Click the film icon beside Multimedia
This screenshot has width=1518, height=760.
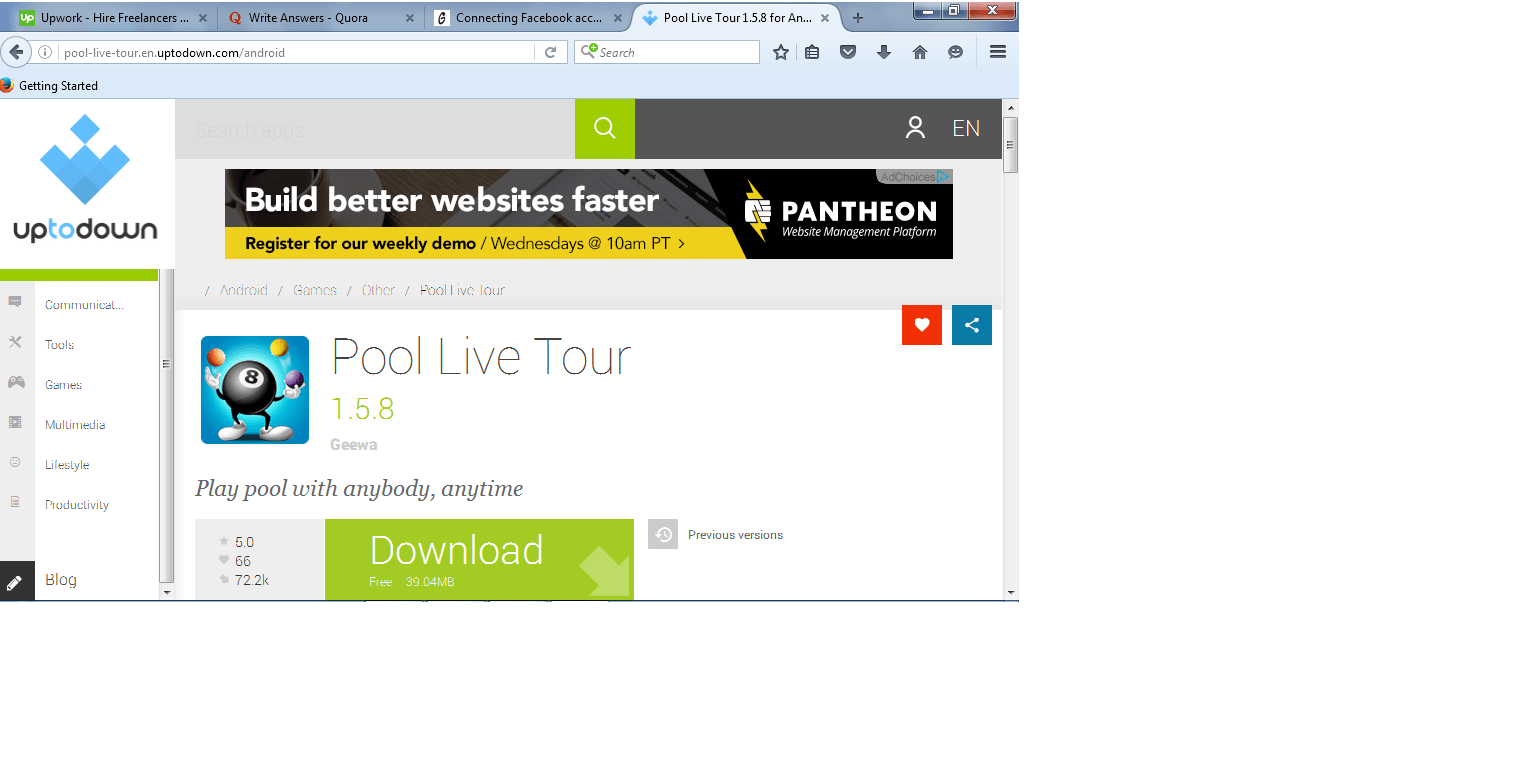tap(15, 422)
